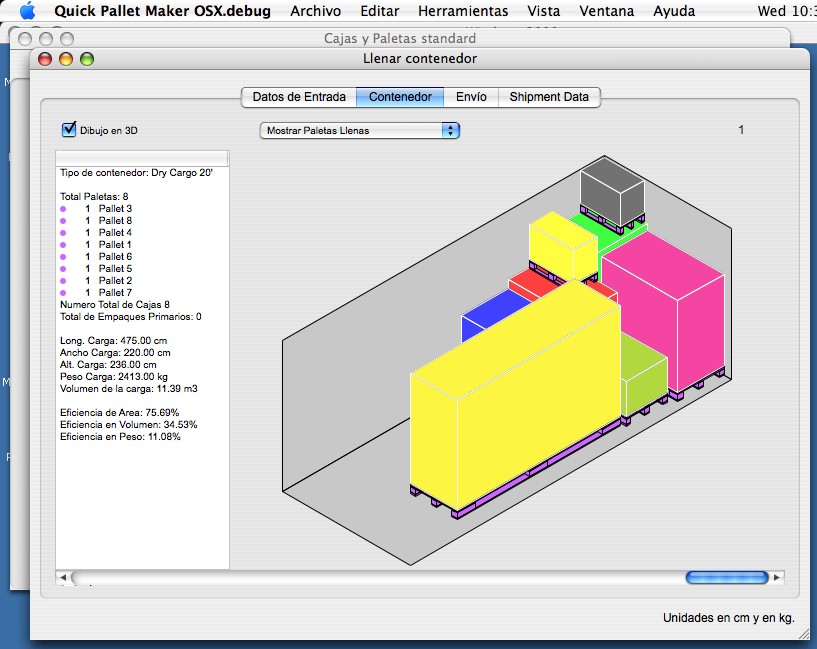
Task: Open the Shipment Data tab
Action: click(549, 97)
